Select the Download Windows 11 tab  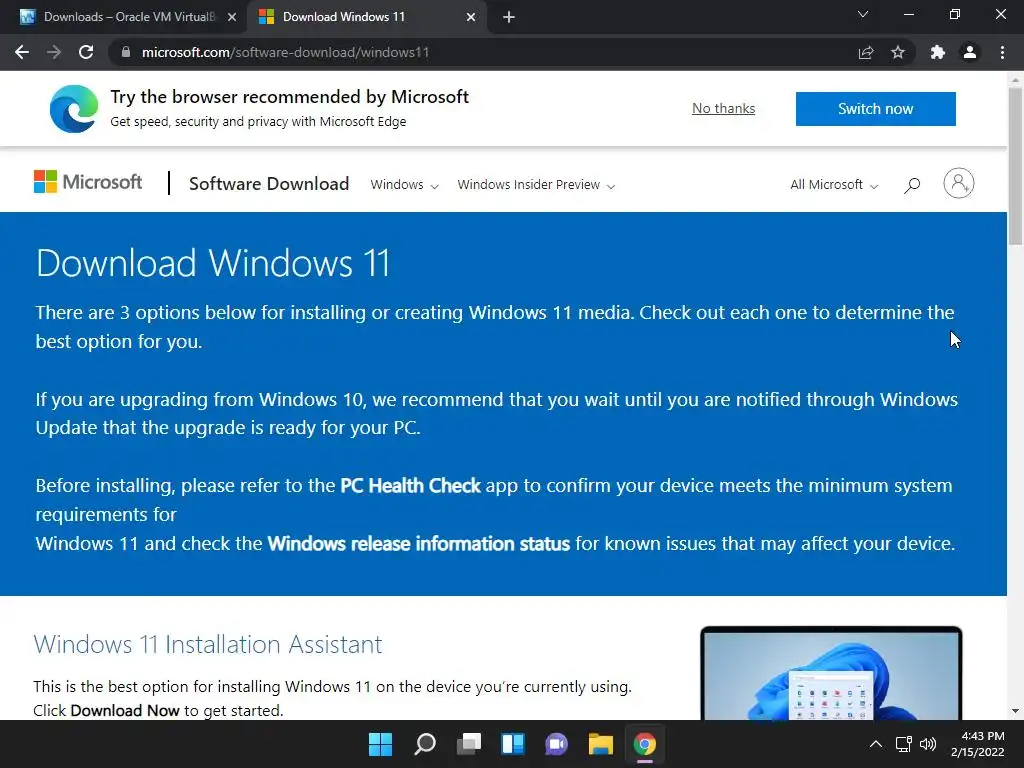coord(366,17)
